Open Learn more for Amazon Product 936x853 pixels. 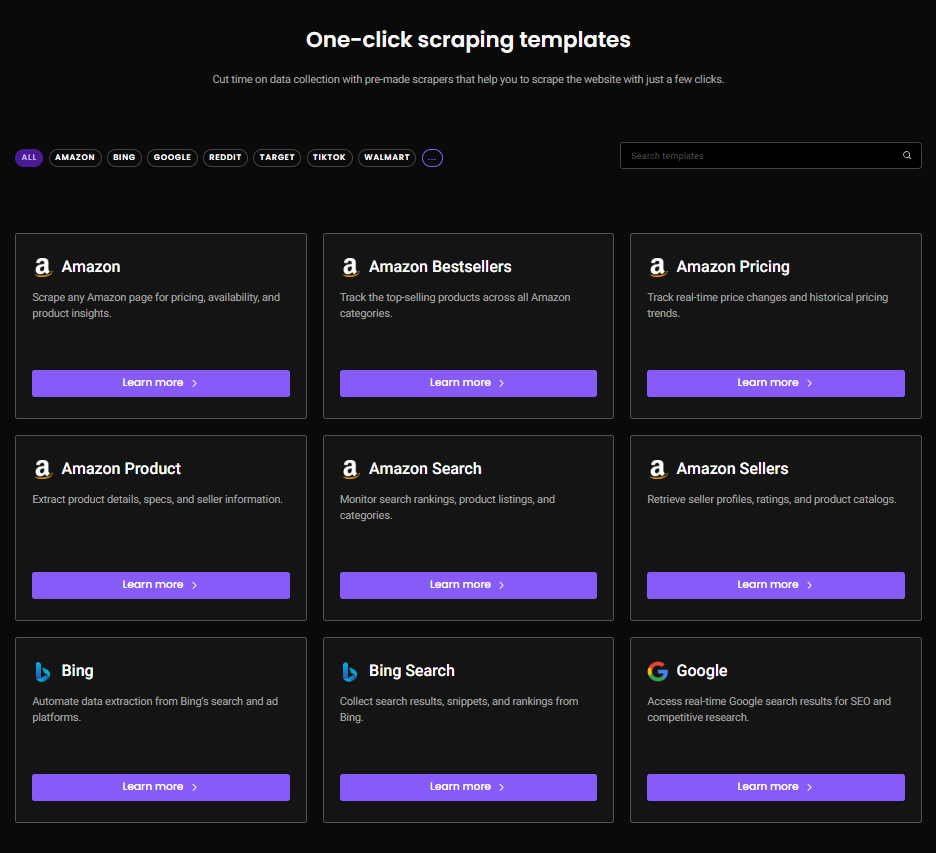(161, 585)
